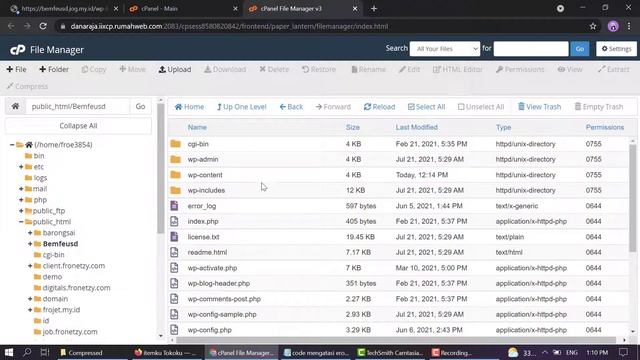
Task: Open the Windows Start menu
Action: click(x=9, y=352)
